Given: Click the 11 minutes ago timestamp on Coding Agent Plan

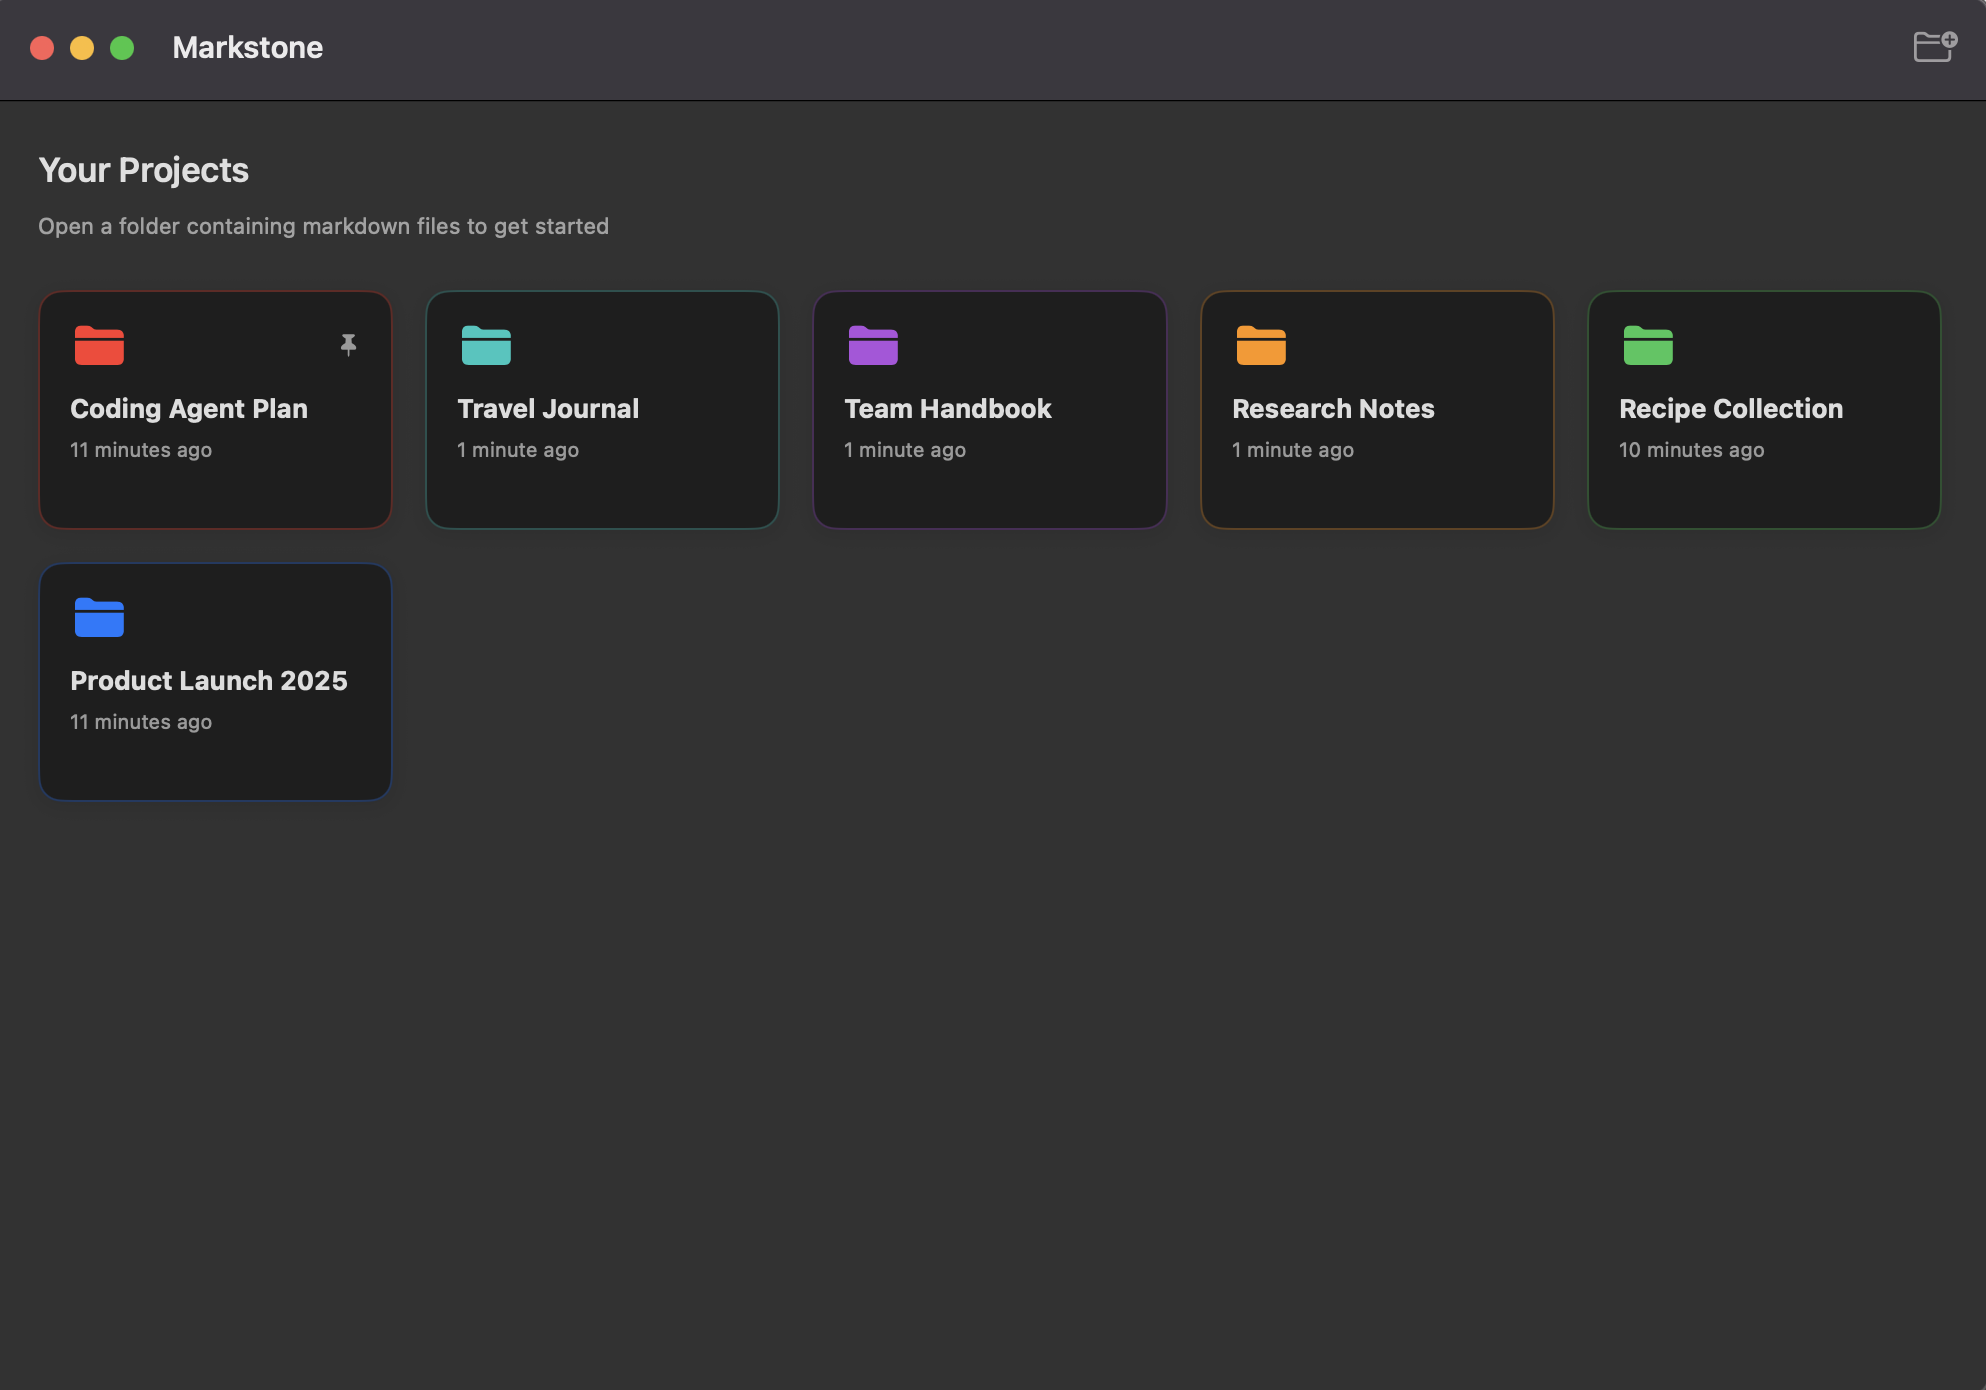Looking at the screenshot, I should point(140,450).
